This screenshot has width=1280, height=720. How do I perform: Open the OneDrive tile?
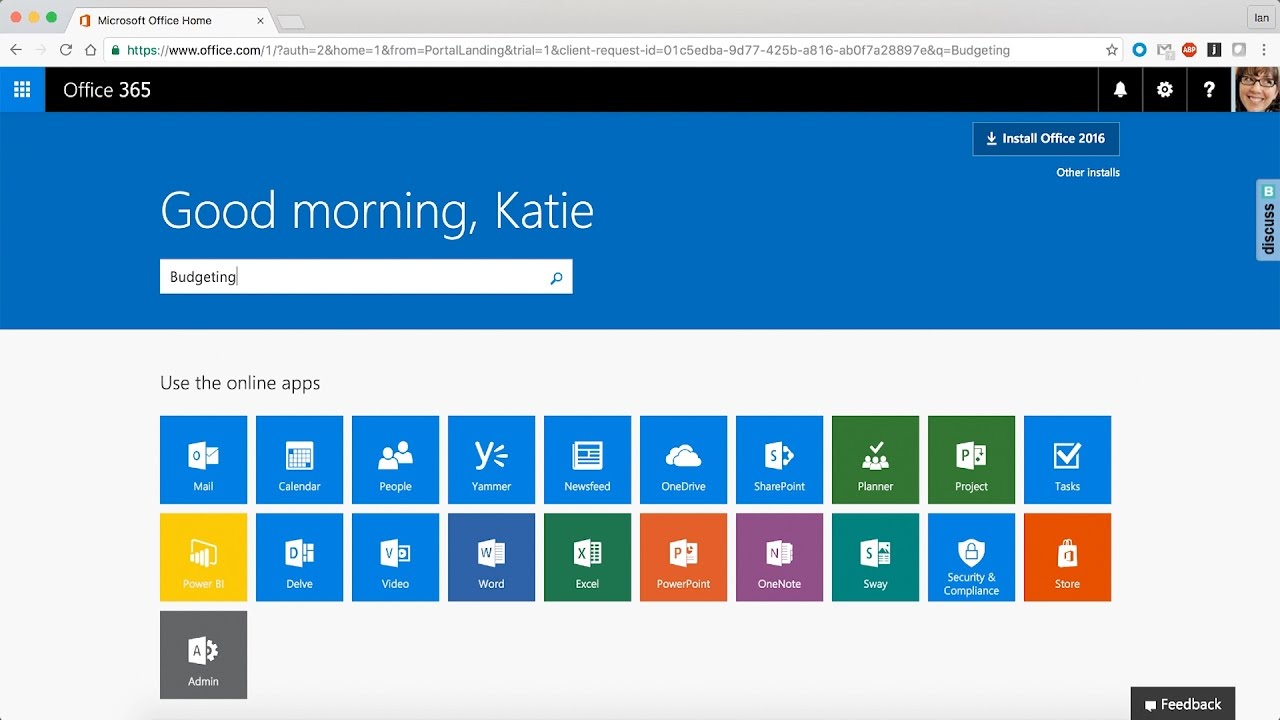[683, 459]
